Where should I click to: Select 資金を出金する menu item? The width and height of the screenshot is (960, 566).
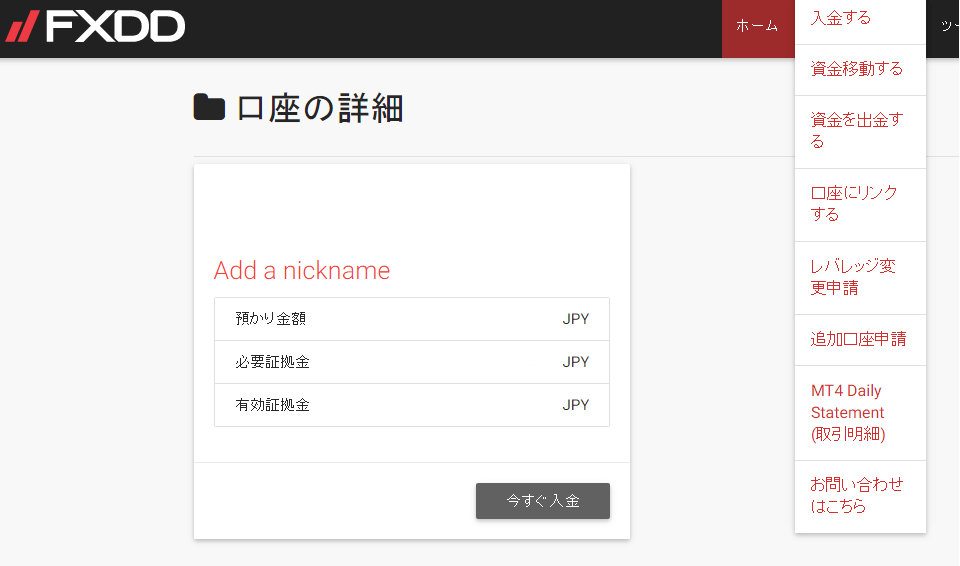point(860,131)
